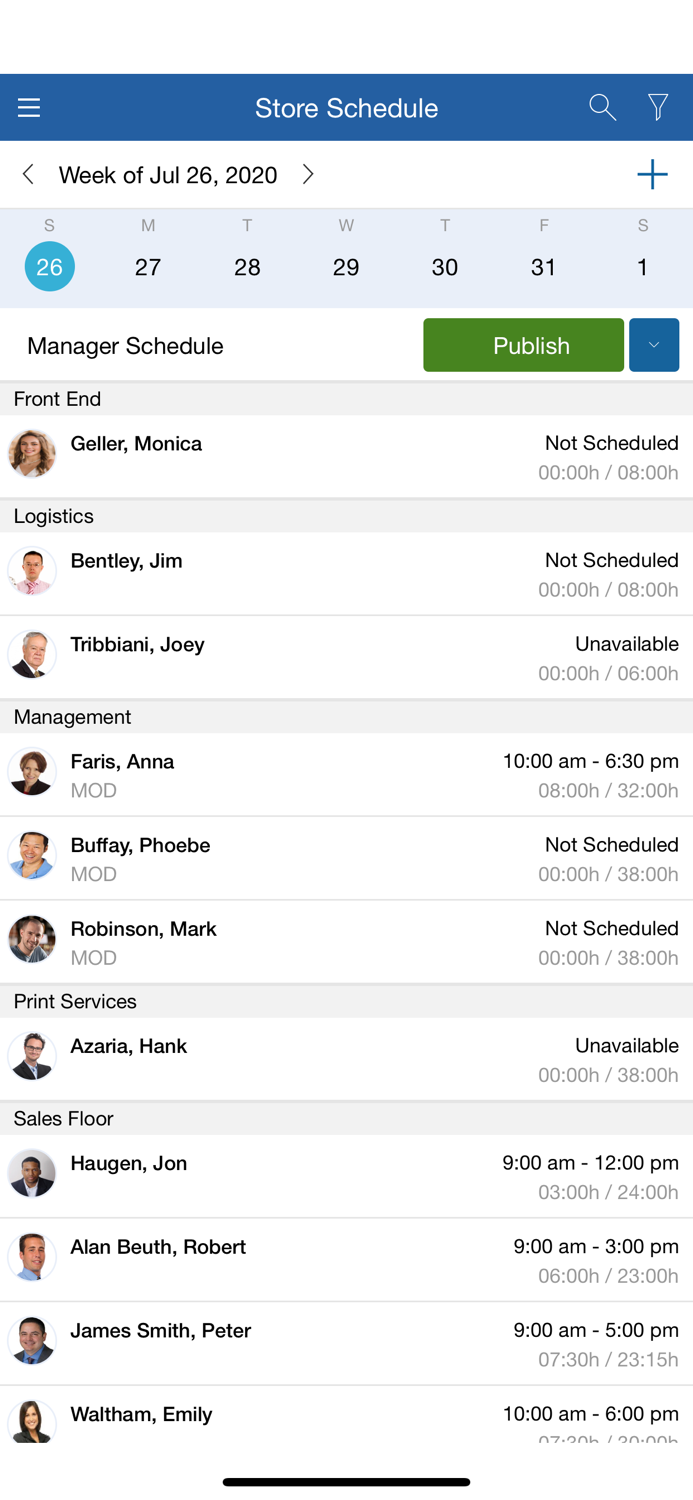Image resolution: width=693 pixels, height=1500 pixels.
Task: Select Friday the 31st
Action: click(x=544, y=267)
